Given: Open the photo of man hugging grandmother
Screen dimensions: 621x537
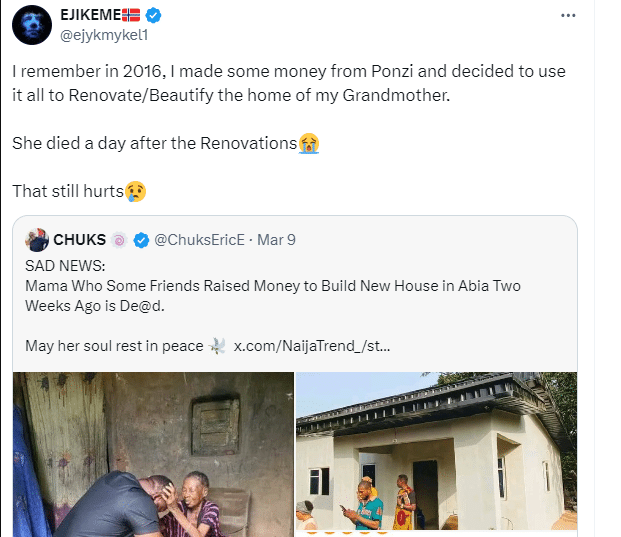Looking at the screenshot, I should 152,454.
